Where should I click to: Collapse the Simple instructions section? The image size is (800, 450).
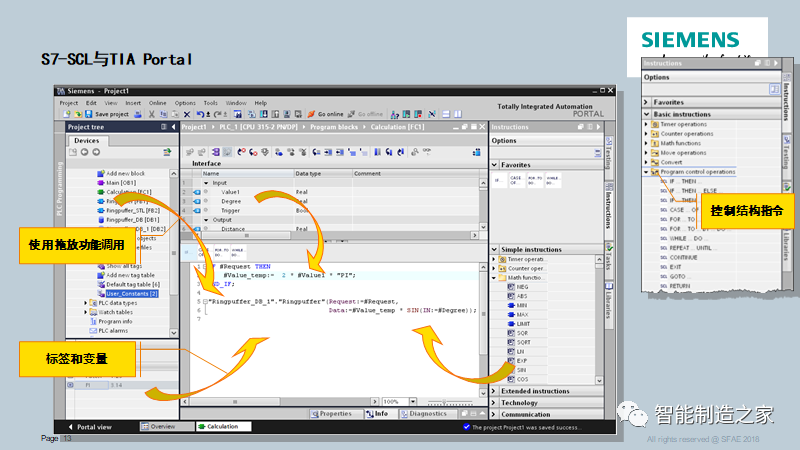(494, 249)
